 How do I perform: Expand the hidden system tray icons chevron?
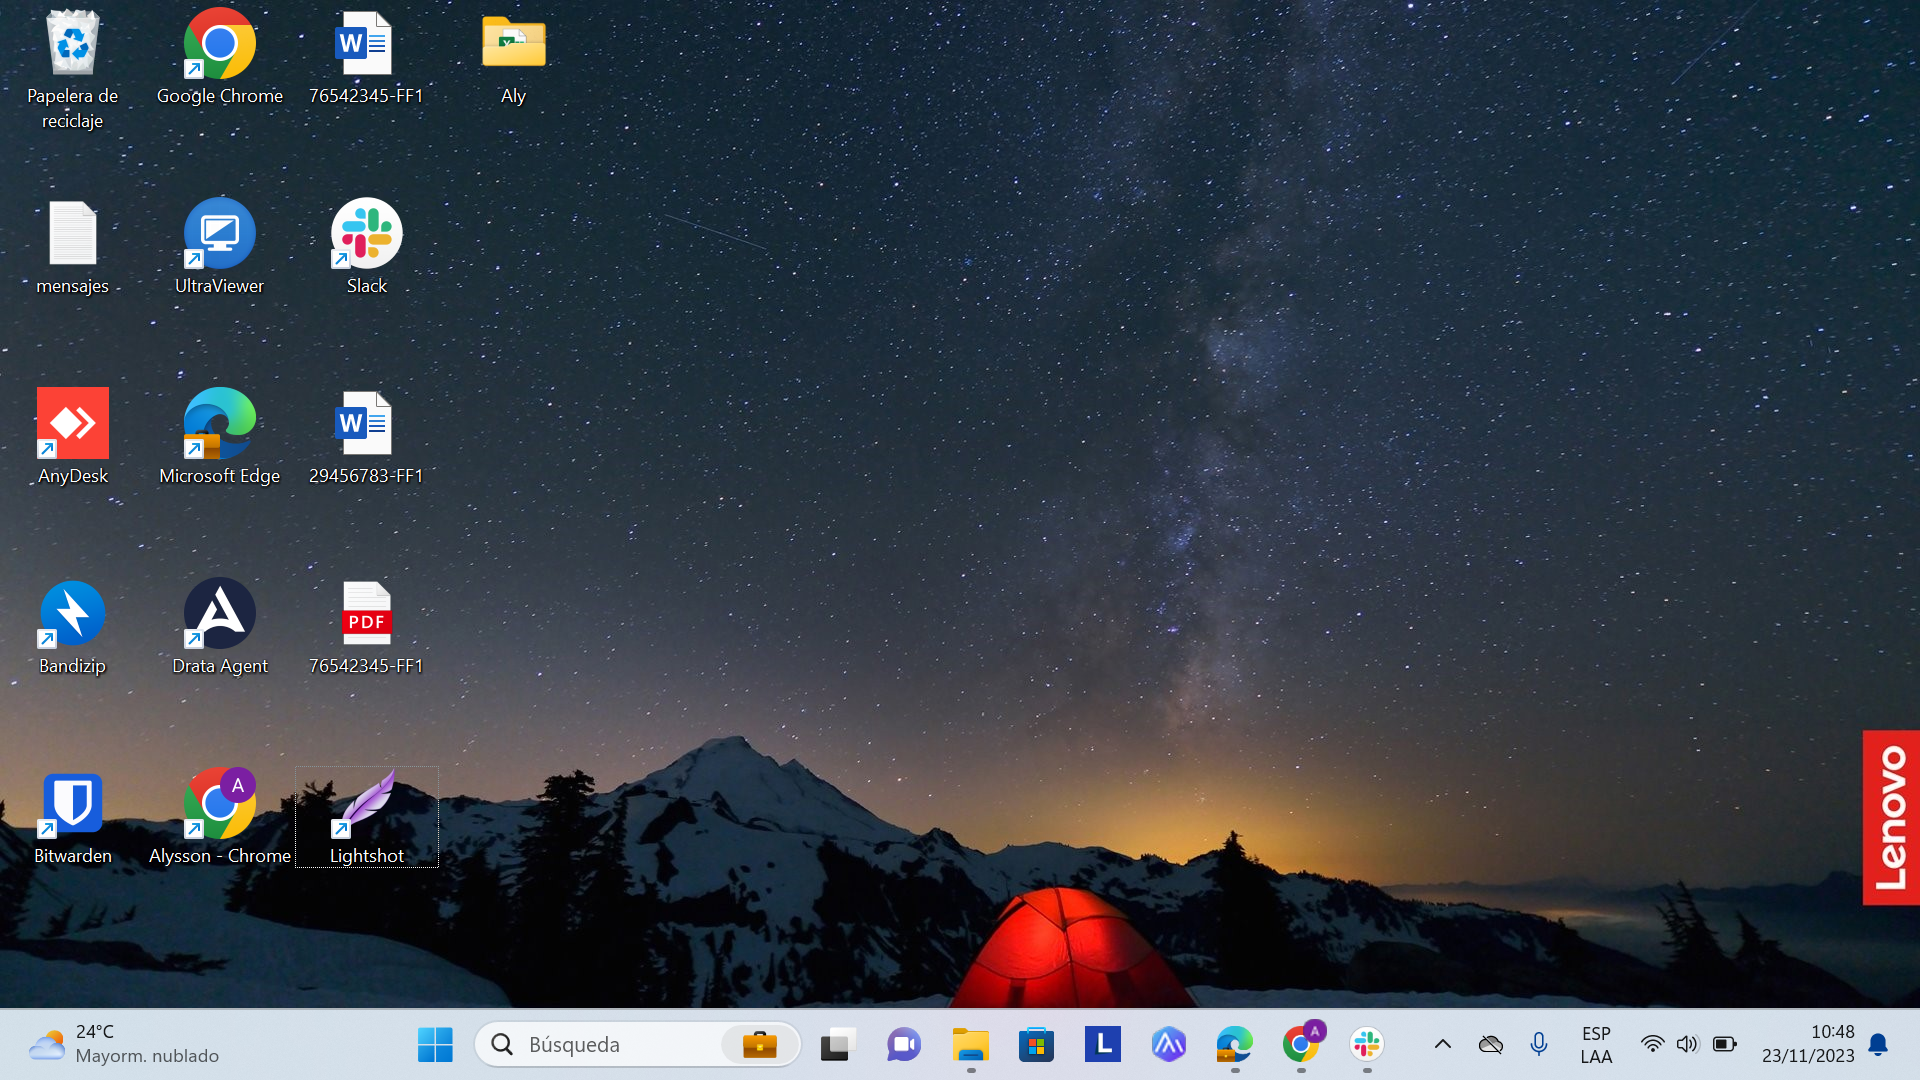click(x=1442, y=1044)
